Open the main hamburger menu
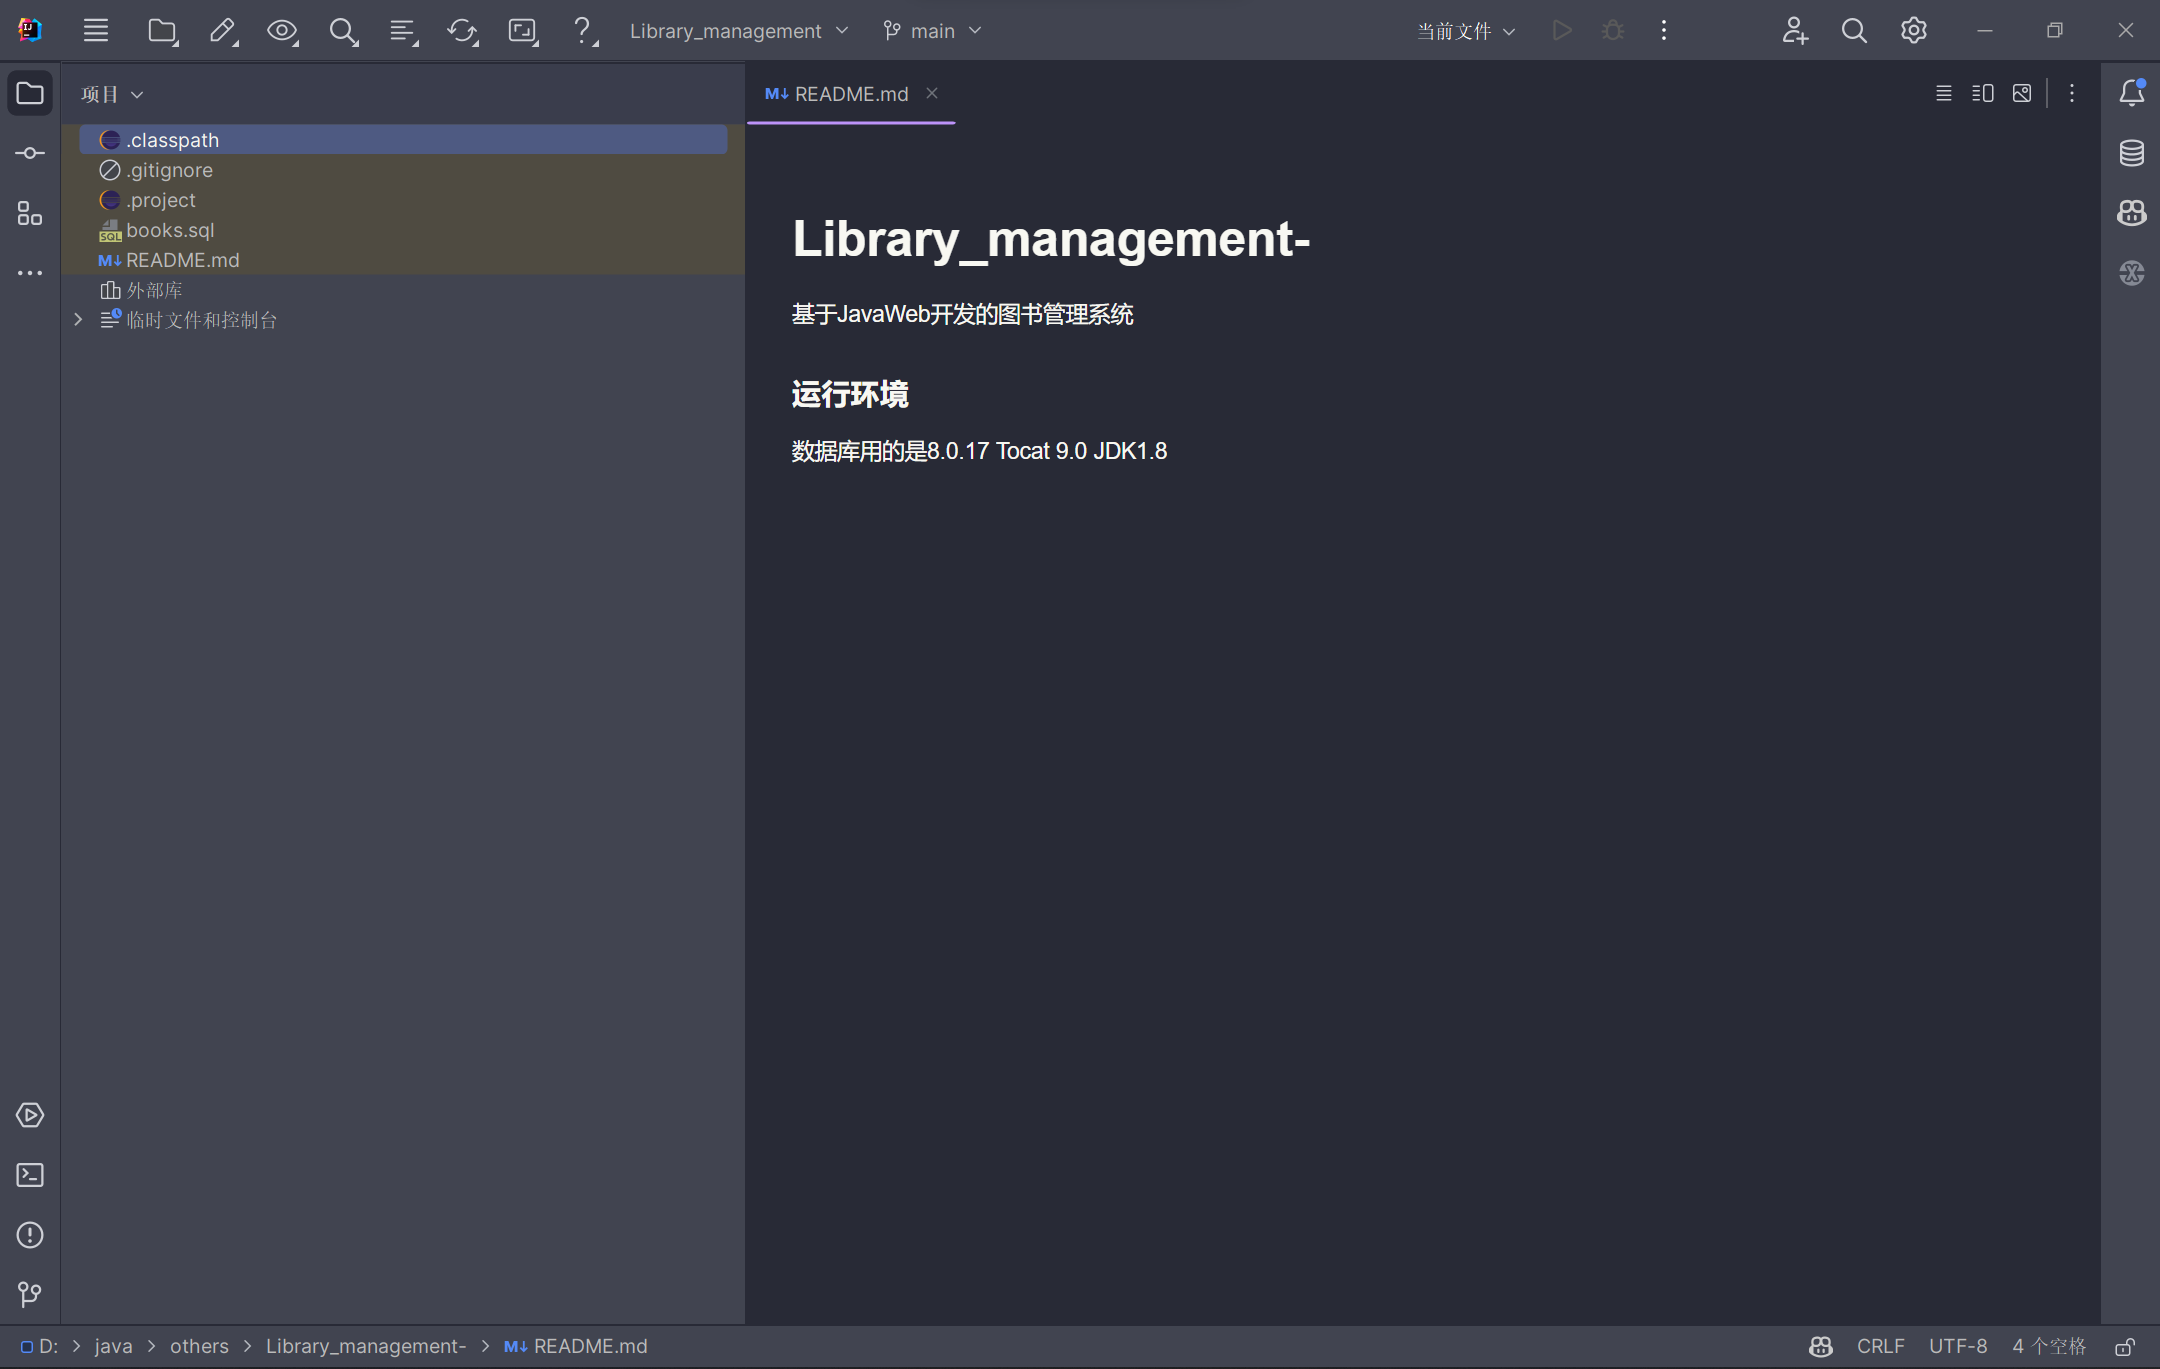This screenshot has height=1369, width=2160. coord(96,31)
